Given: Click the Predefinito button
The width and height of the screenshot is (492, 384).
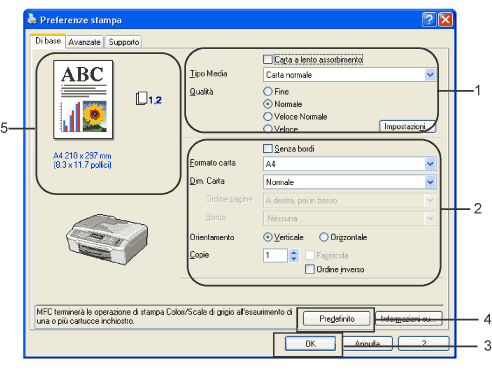Looking at the screenshot, I should click(337, 319).
